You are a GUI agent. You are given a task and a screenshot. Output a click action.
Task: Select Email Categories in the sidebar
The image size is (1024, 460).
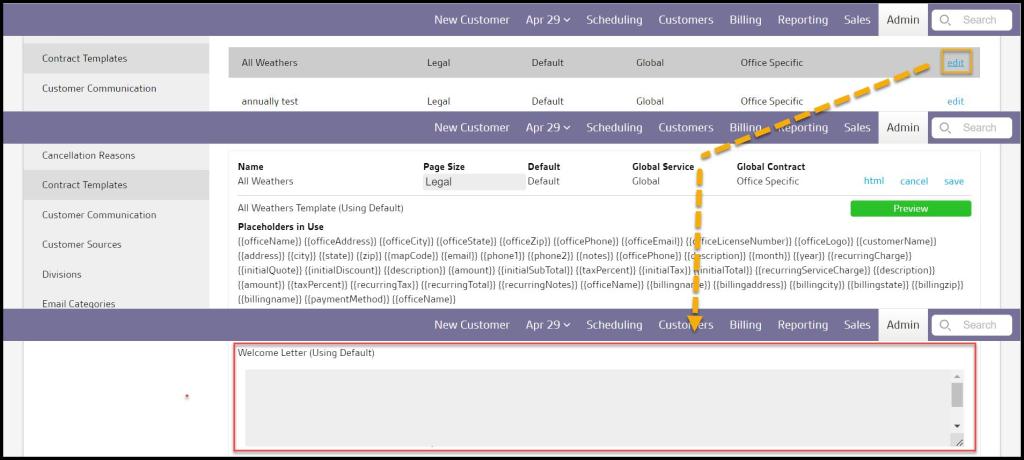pos(78,304)
